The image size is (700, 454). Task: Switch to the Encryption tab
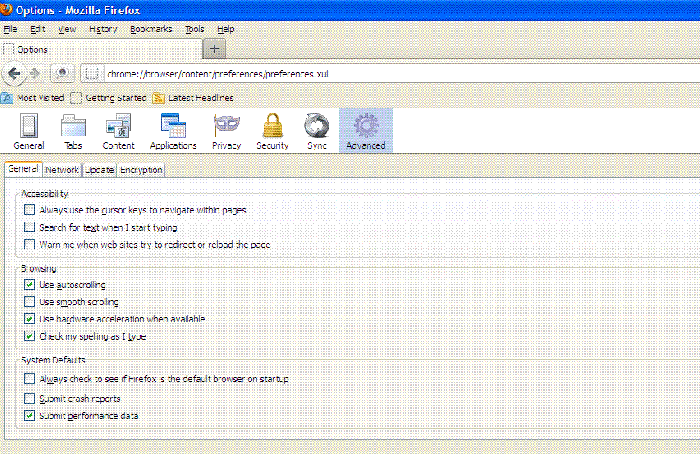pos(141,170)
